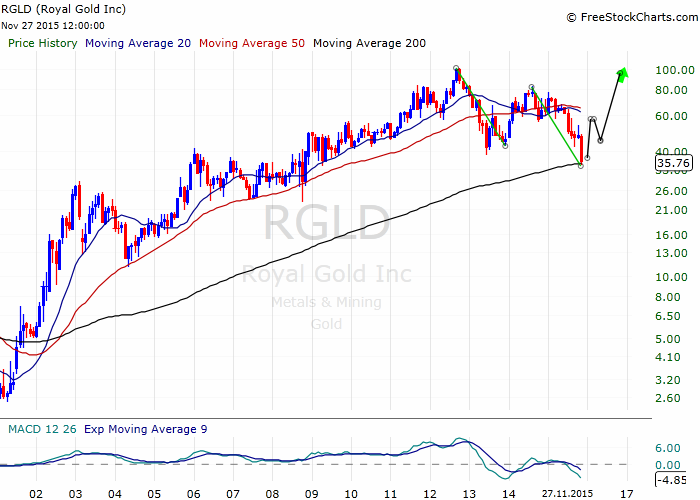Click the 03 year label on time axis
This screenshot has height=500, width=700.
coord(75,494)
